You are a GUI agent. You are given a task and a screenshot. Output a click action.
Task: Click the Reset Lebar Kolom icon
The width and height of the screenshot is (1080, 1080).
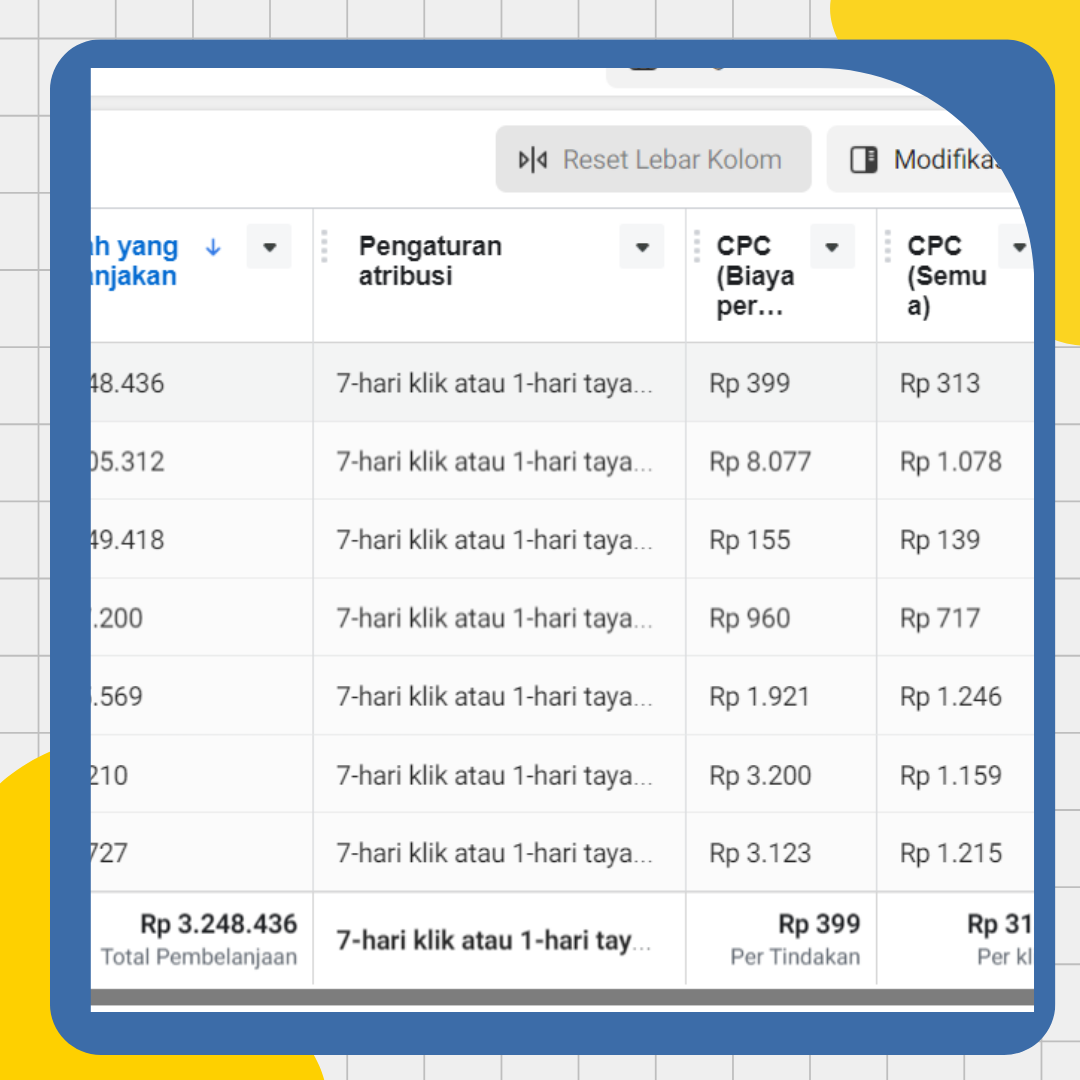(533, 160)
